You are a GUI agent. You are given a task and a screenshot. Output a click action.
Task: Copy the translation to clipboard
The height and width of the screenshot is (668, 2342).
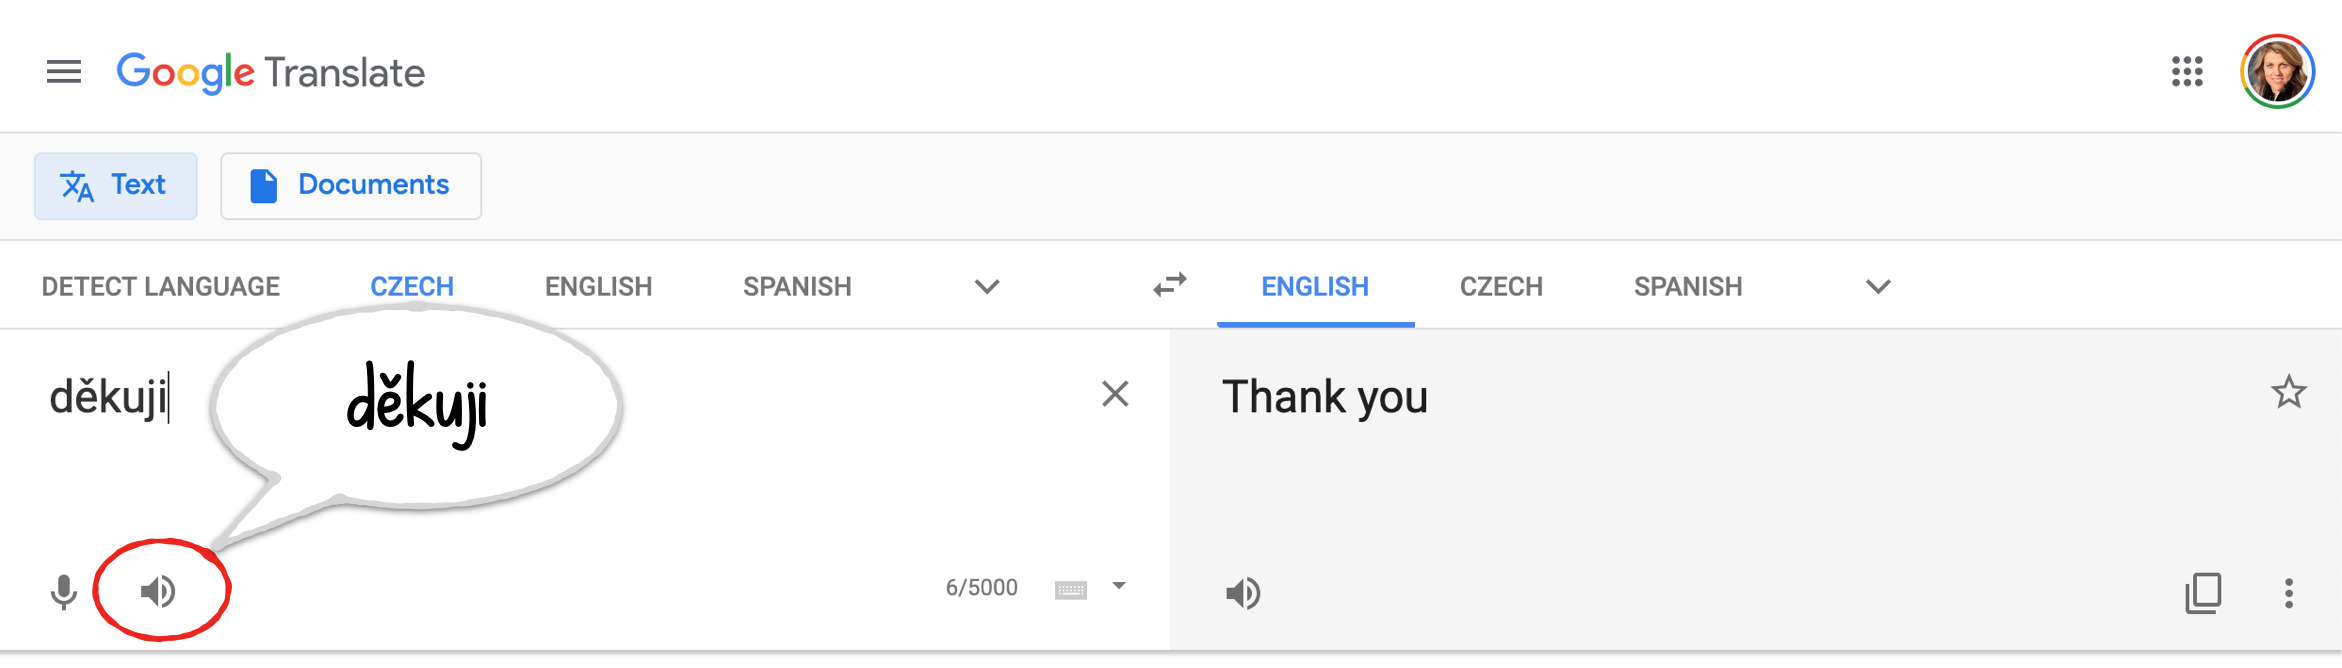click(x=2203, y=593)
